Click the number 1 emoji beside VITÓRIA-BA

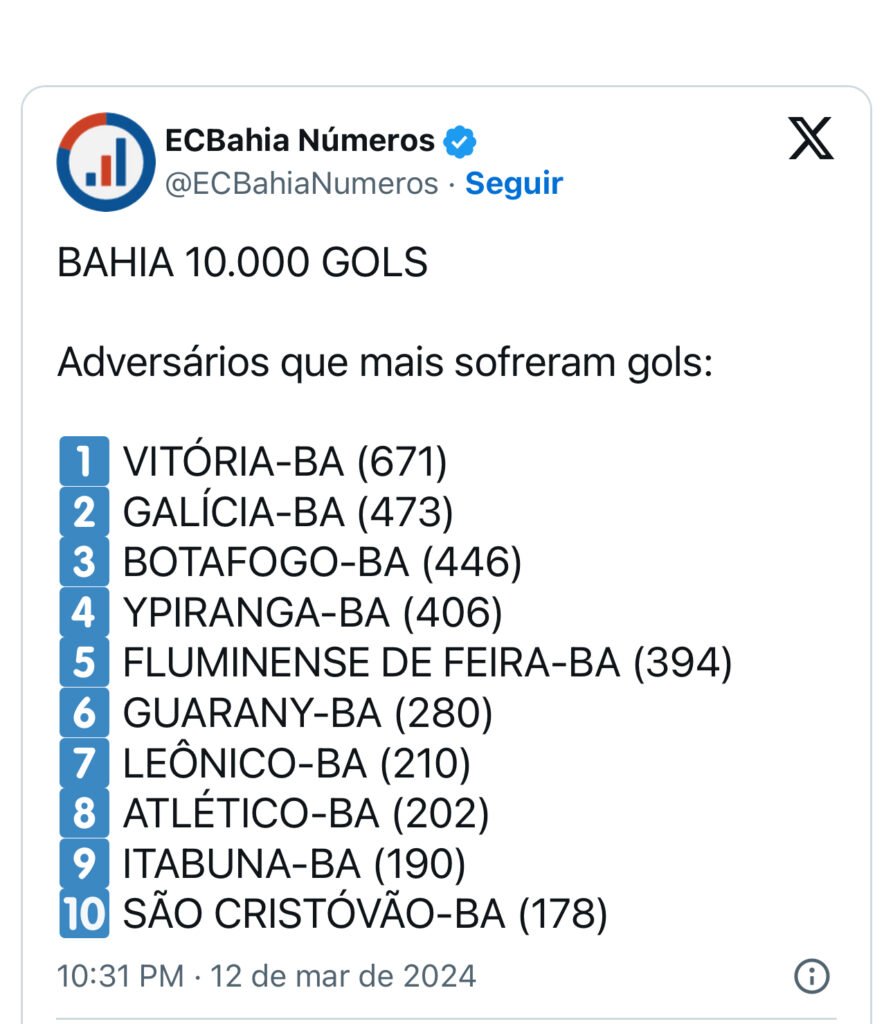tap(84, 462)
